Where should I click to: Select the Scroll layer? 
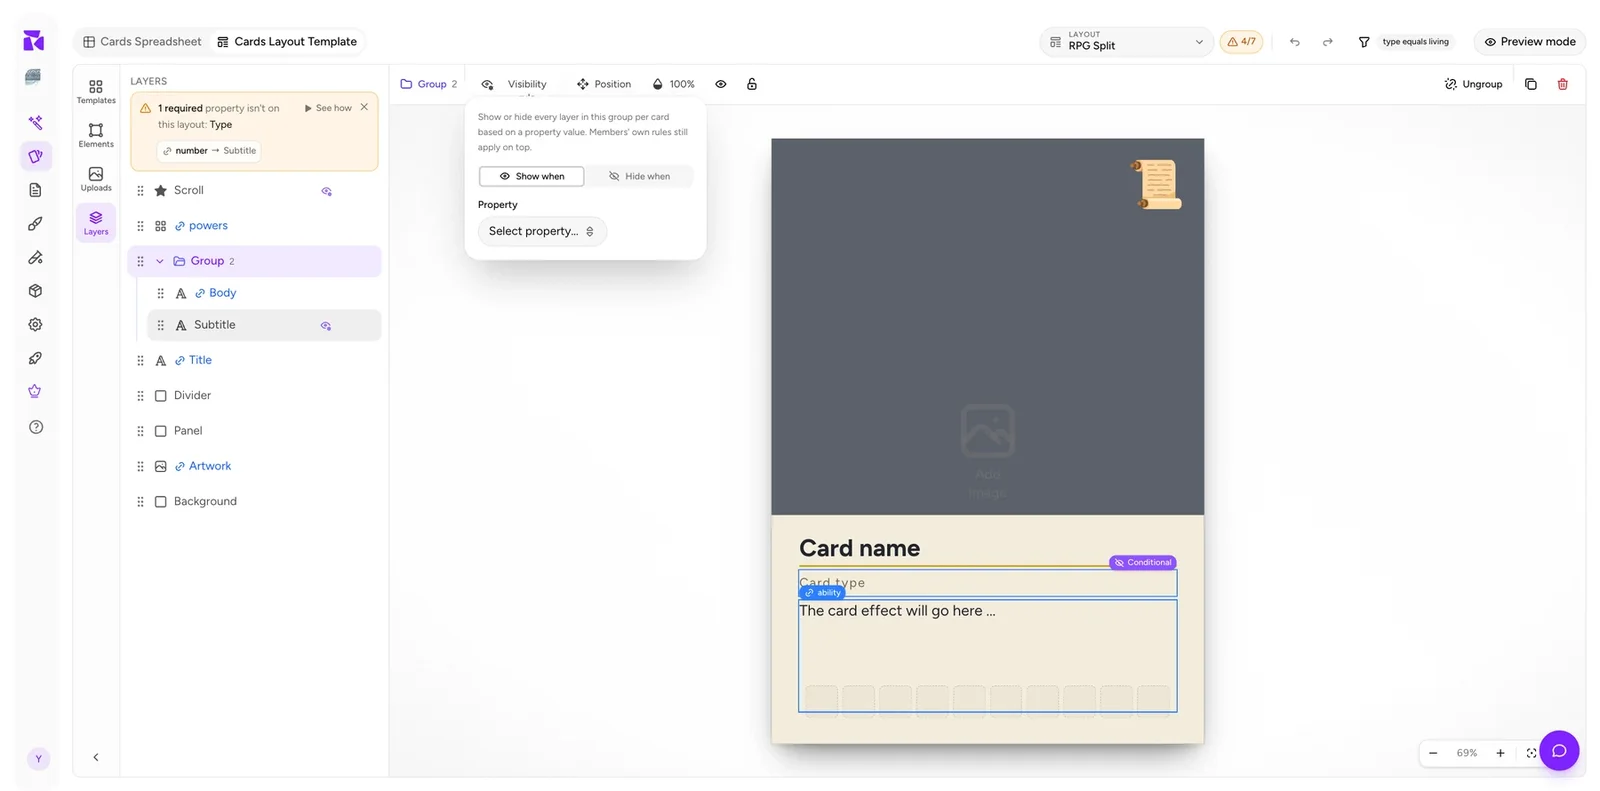256,191
